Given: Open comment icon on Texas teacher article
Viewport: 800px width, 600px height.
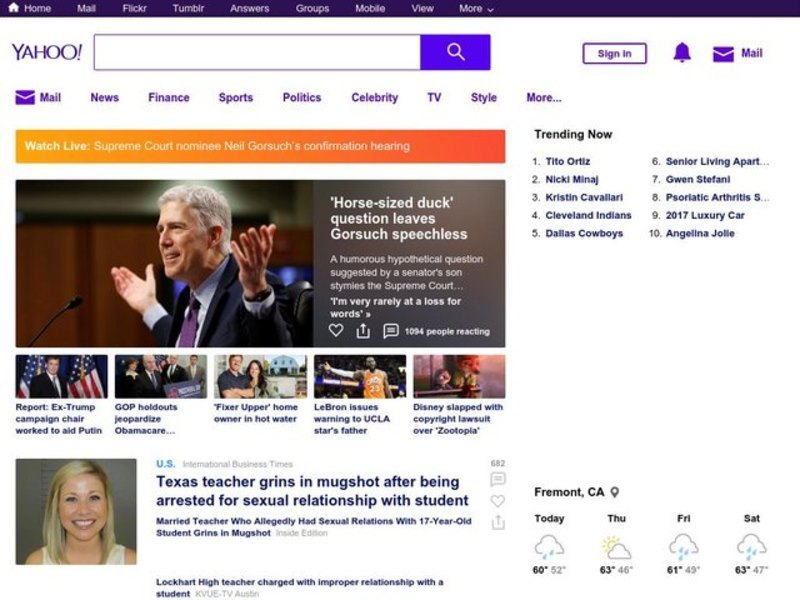Looking at the screenshot, I should [x=498, y=480].
